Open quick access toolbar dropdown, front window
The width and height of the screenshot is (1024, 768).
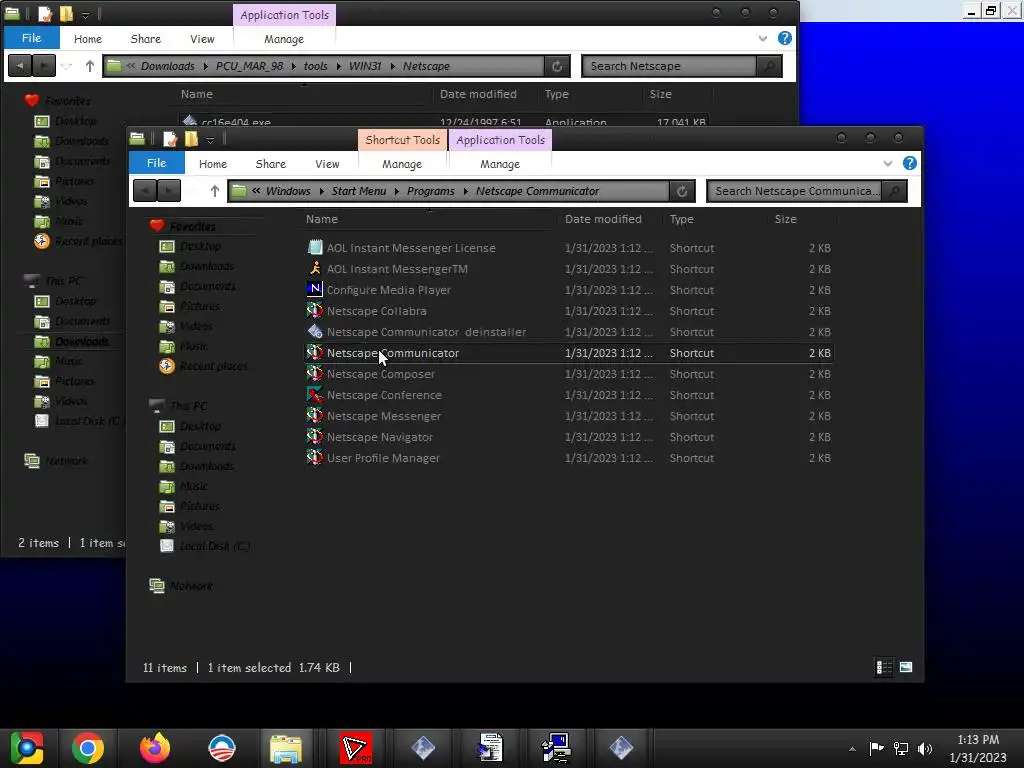click(210, 139)
